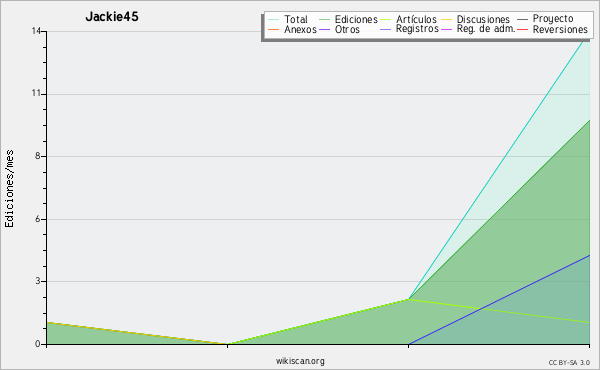Click the orange Anexos legend line swatch
The height and width of the screenshot is (370, 600).
pyautogui.click(x=274, y=29)
